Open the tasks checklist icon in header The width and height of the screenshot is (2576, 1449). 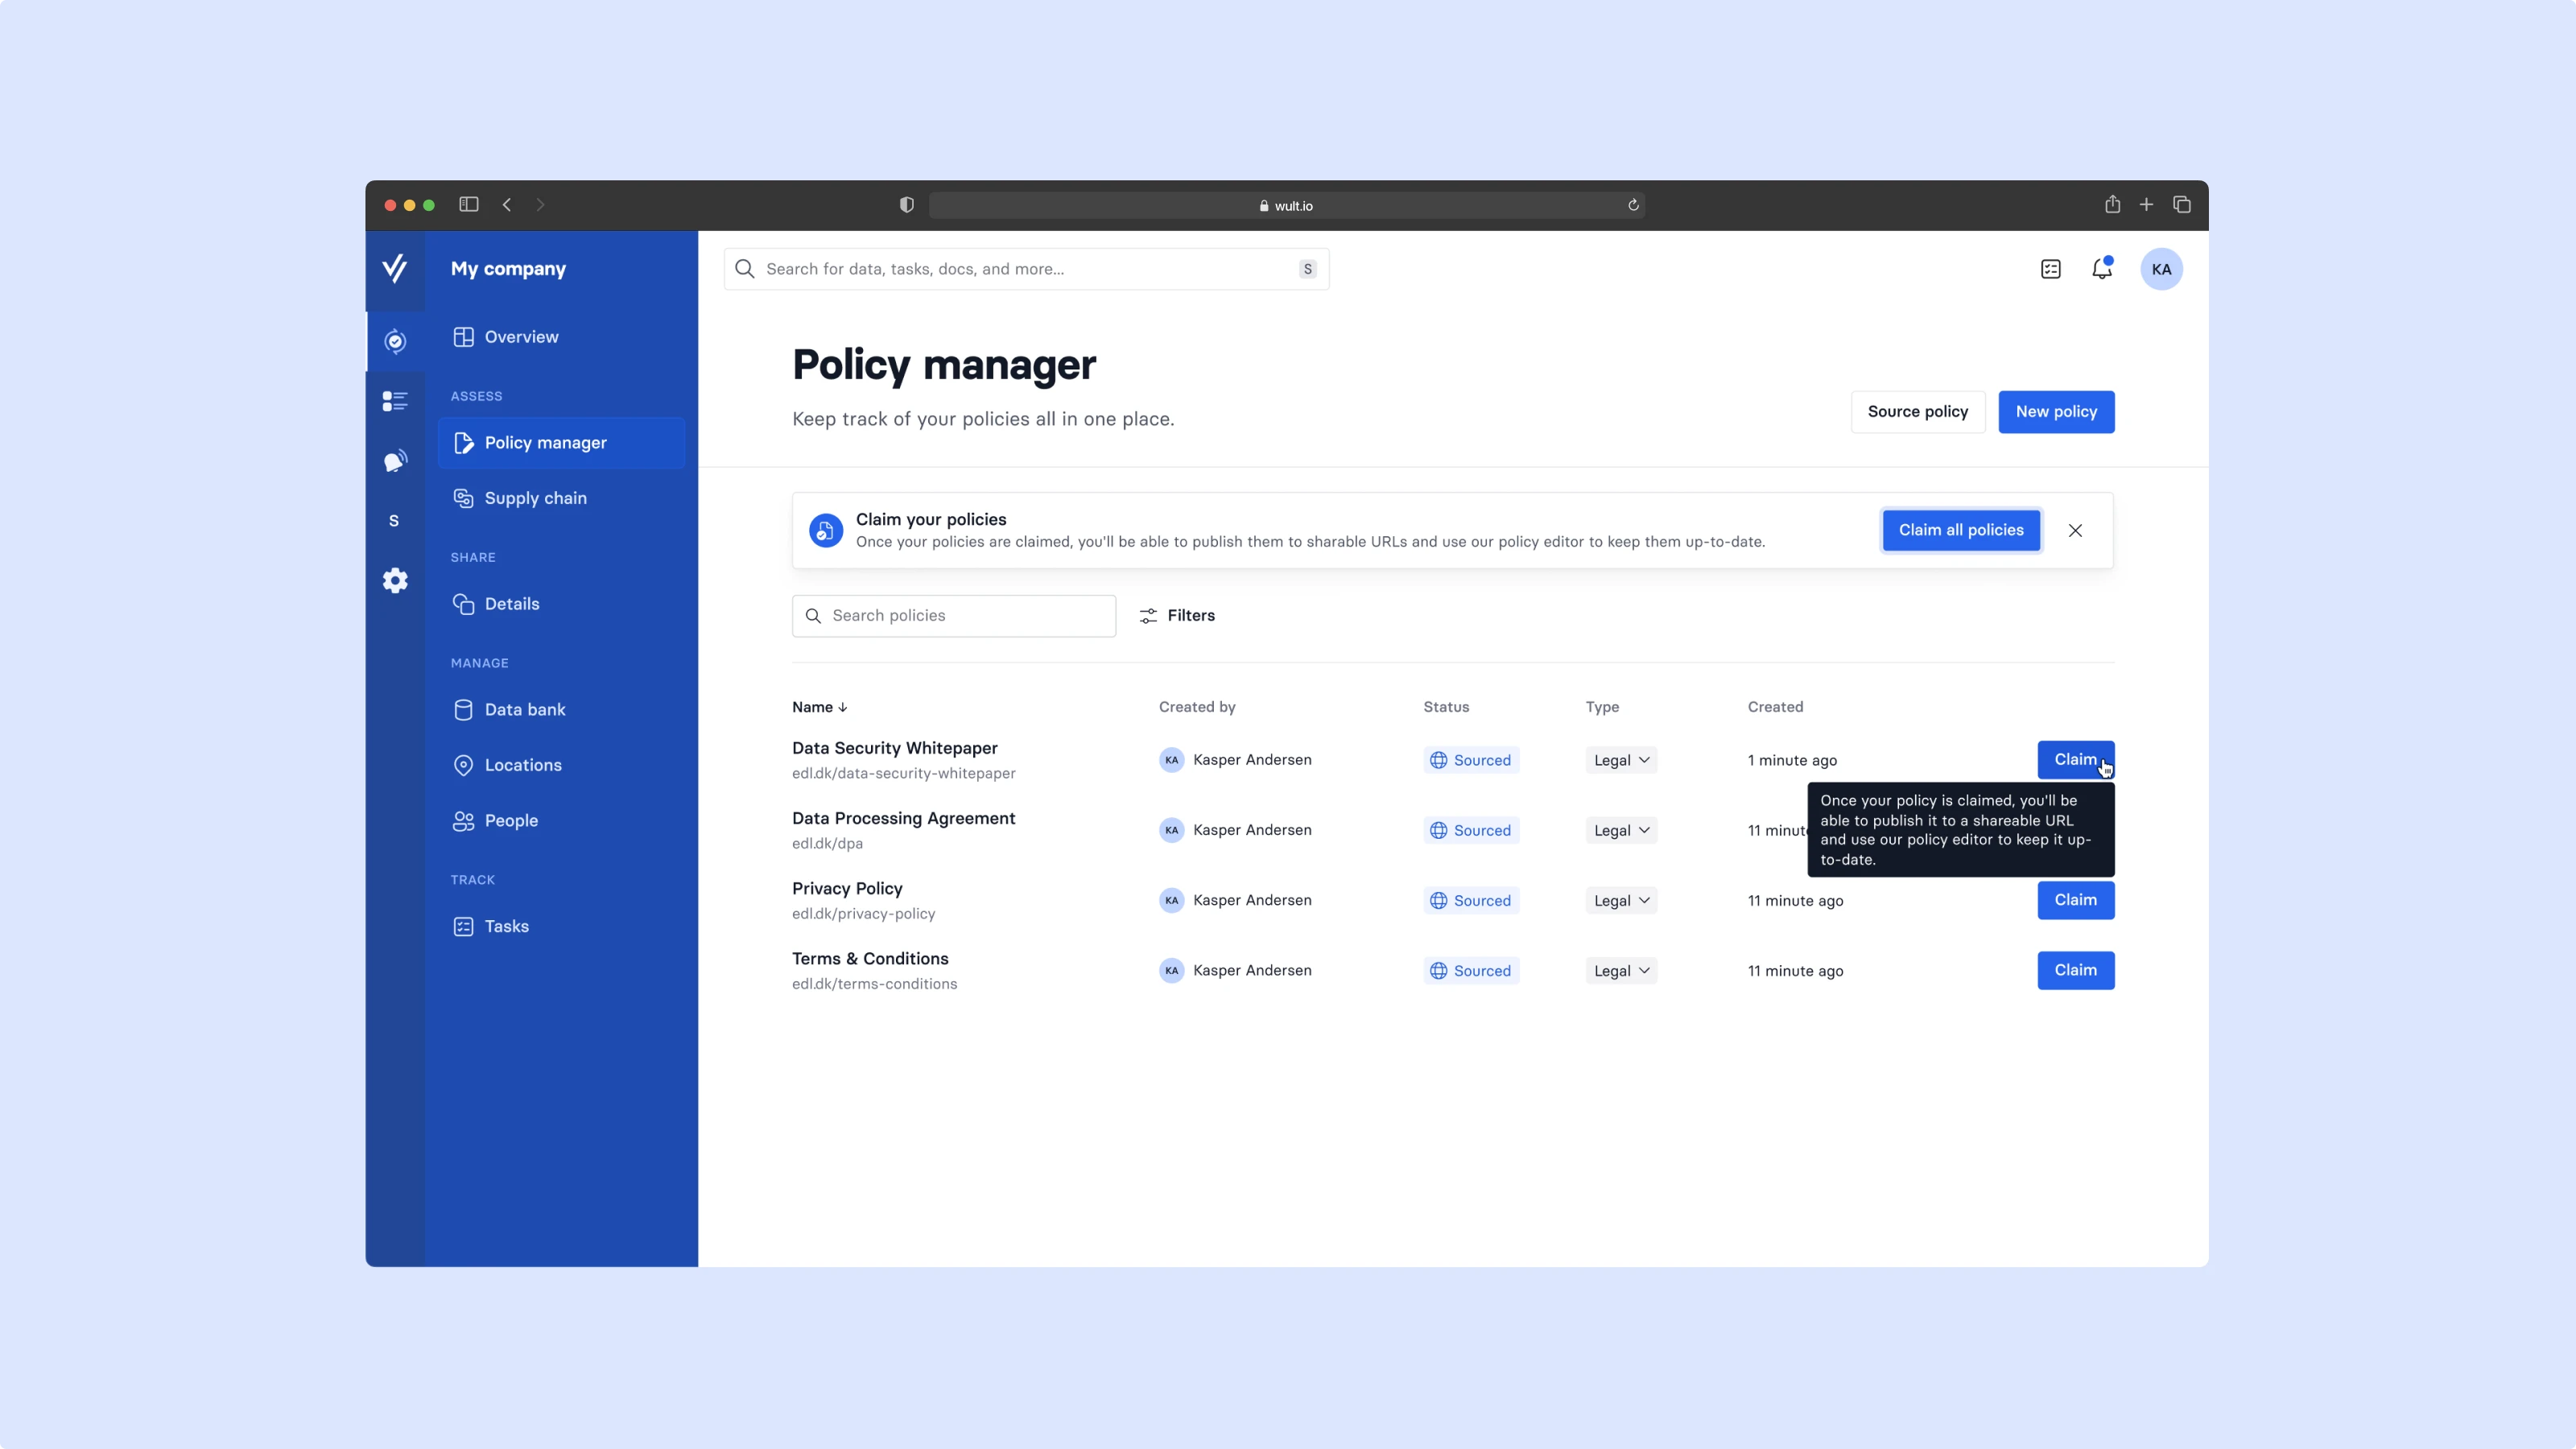pos(2050,269)
